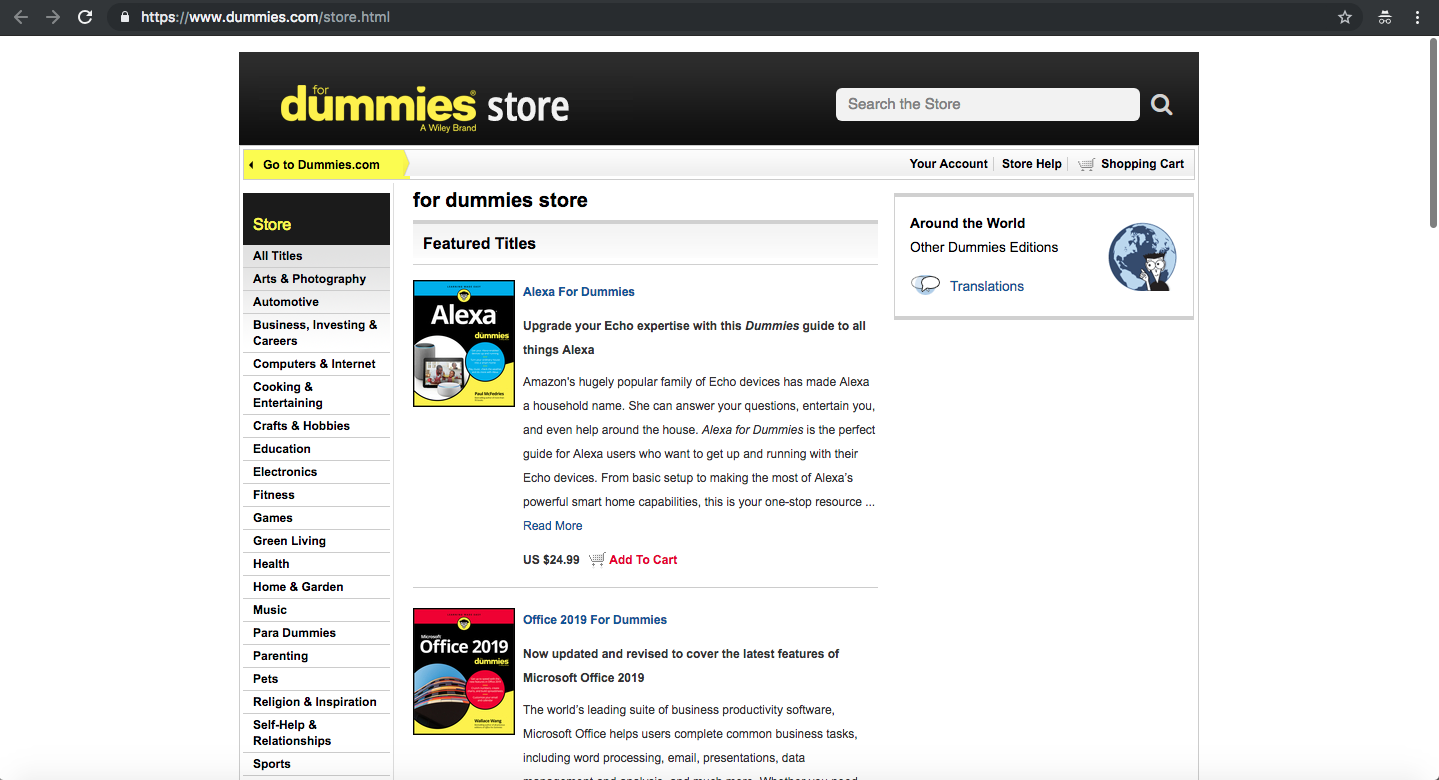Click the For Dummies store logo
The image size is (1439, 780).
pyautogui.click(x=425, y=107)
